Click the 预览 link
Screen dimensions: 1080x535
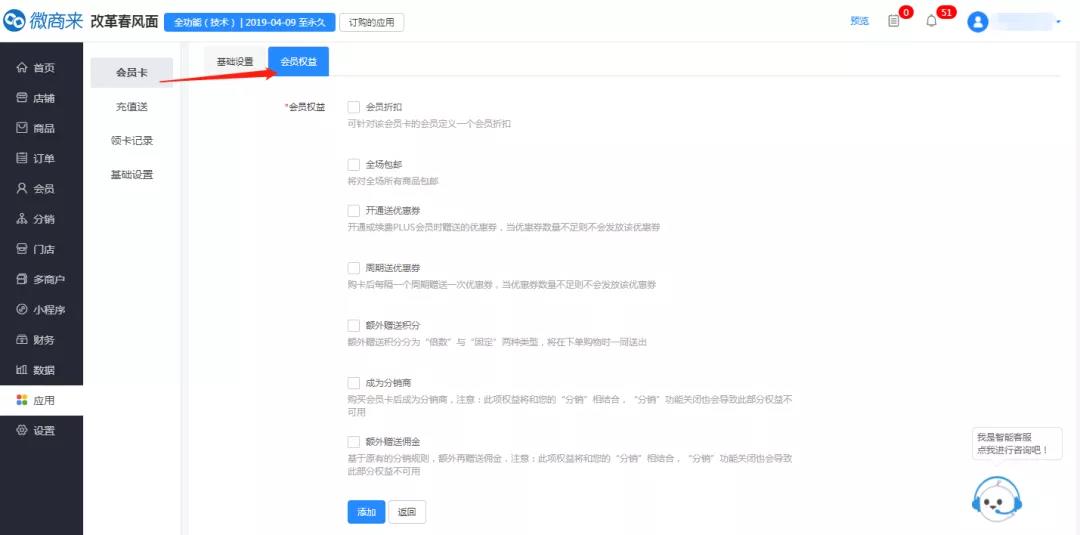[859, 21]
